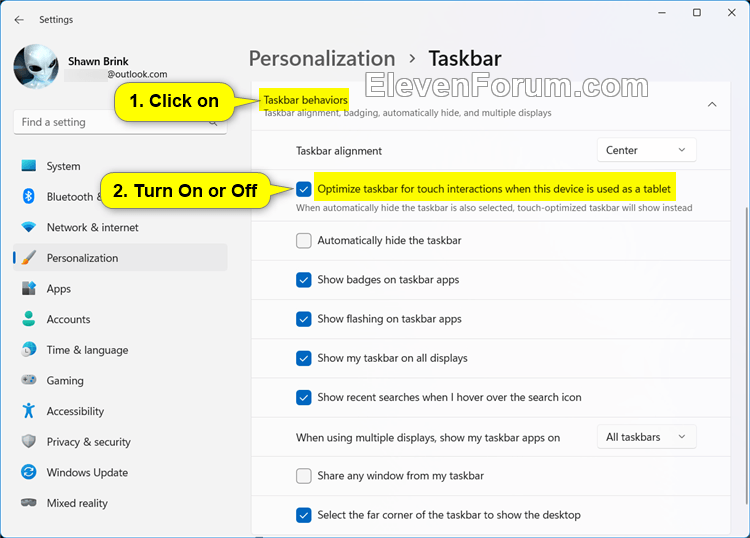Open Accounts settings page
This screenshot has height=538, width=750.
pyautogui.click(x=120, y=319)
